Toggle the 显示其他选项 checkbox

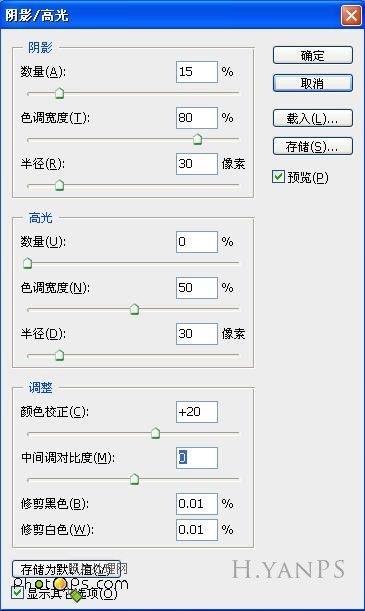[18, 593]
